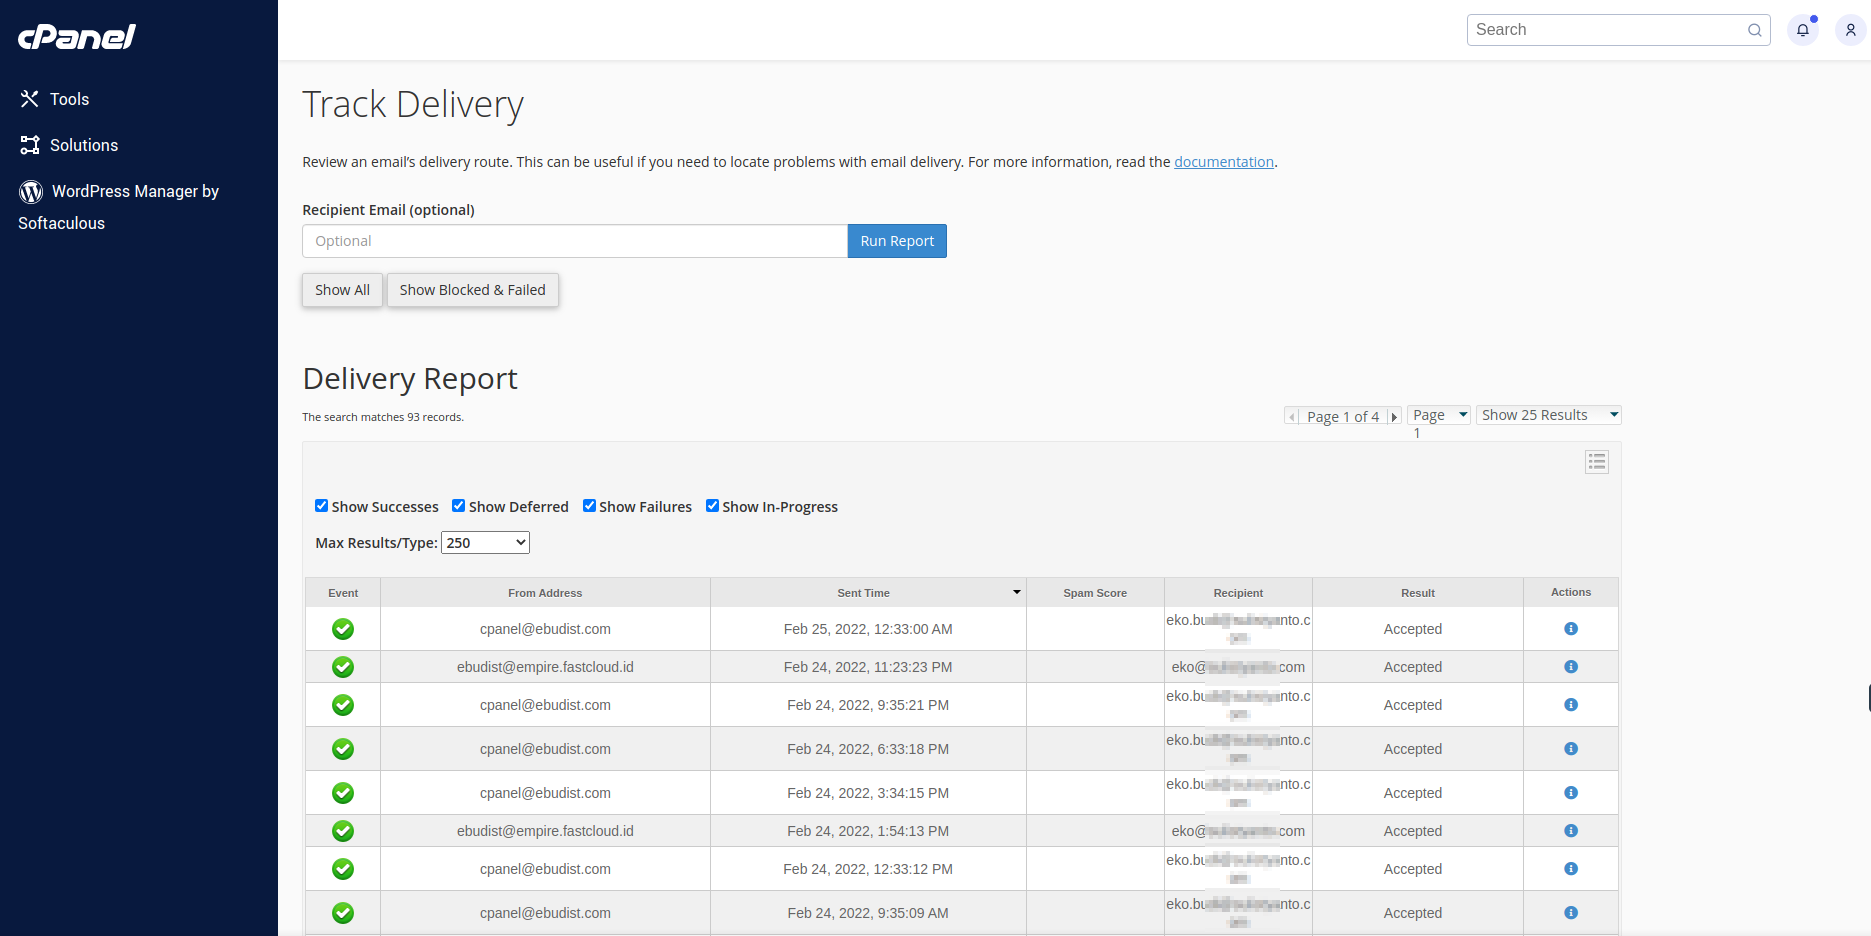The height and width of the screenshot is (936, 1871).
Task: Click success icon for 9:35:21 PM entry
Action: click(x=343, y=705)
